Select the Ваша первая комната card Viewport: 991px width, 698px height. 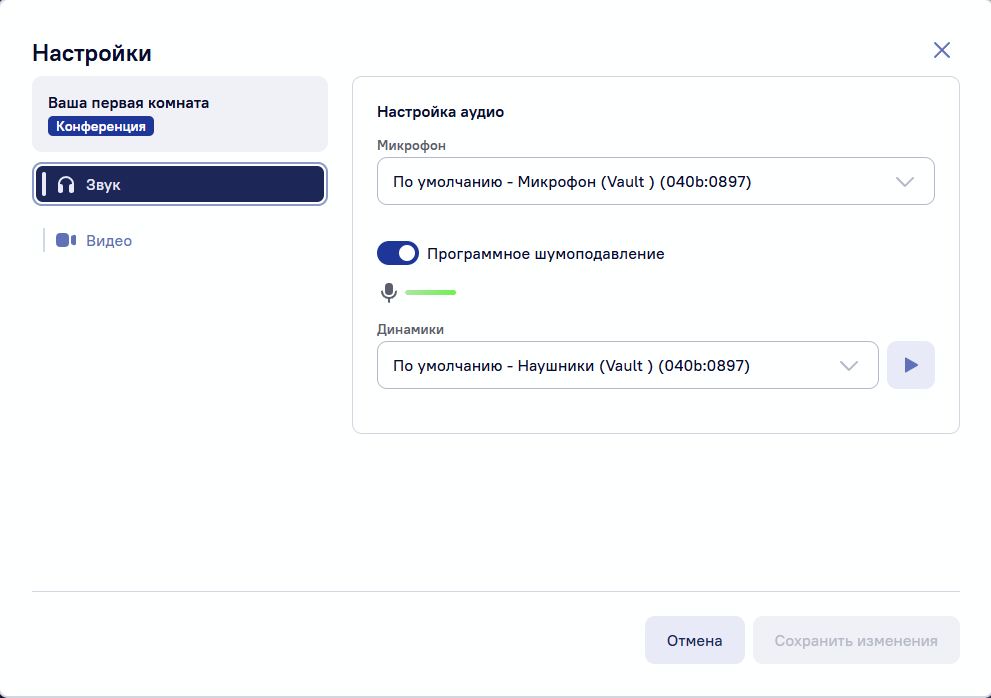pyautogui.click(x=179, y=114)
